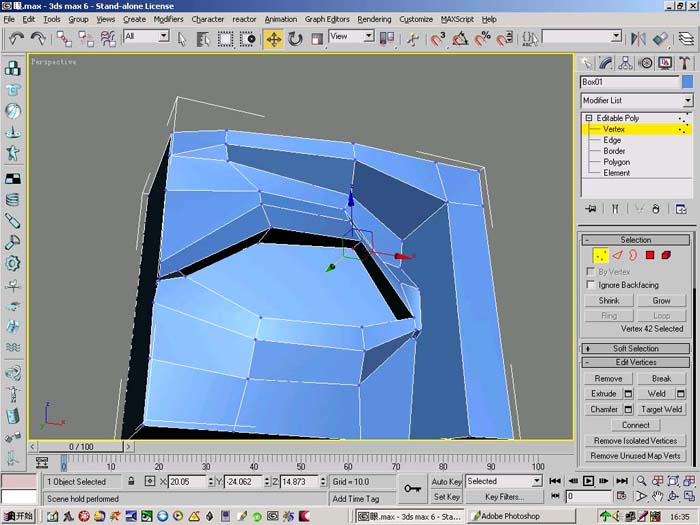This screenshot has width=700, height=525.
Task: Click the Remove vertex button
Action: [608, 379]
